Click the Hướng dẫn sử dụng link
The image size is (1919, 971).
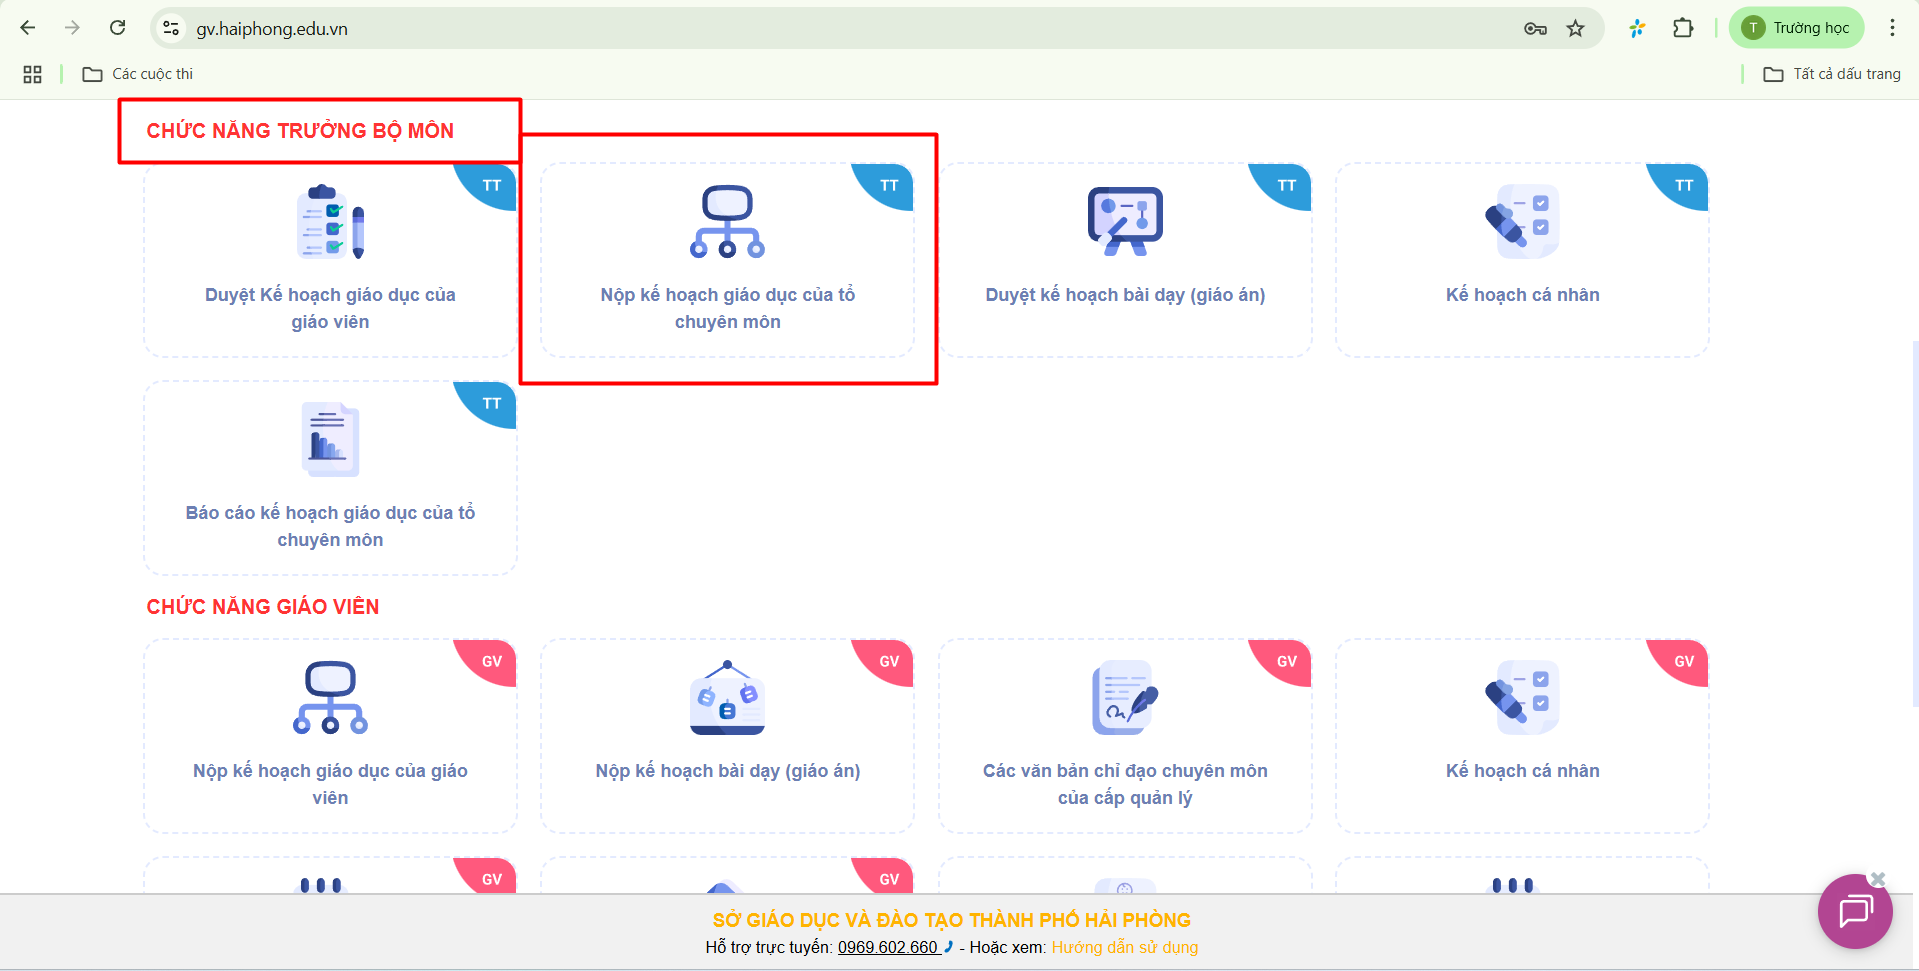pos(1124,947)
